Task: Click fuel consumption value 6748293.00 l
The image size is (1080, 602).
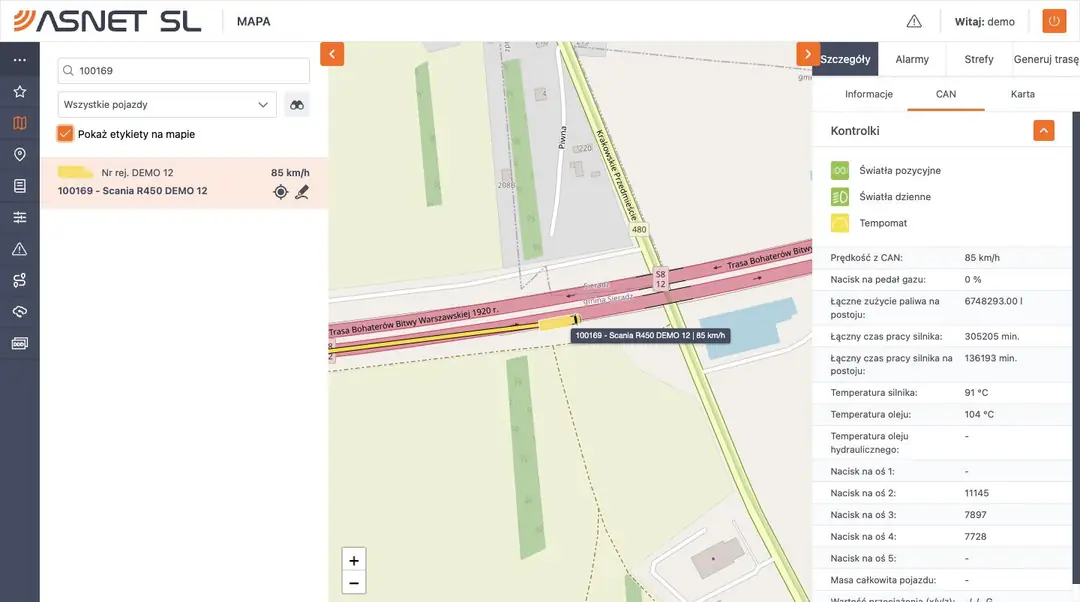Action: click(993, 301)
